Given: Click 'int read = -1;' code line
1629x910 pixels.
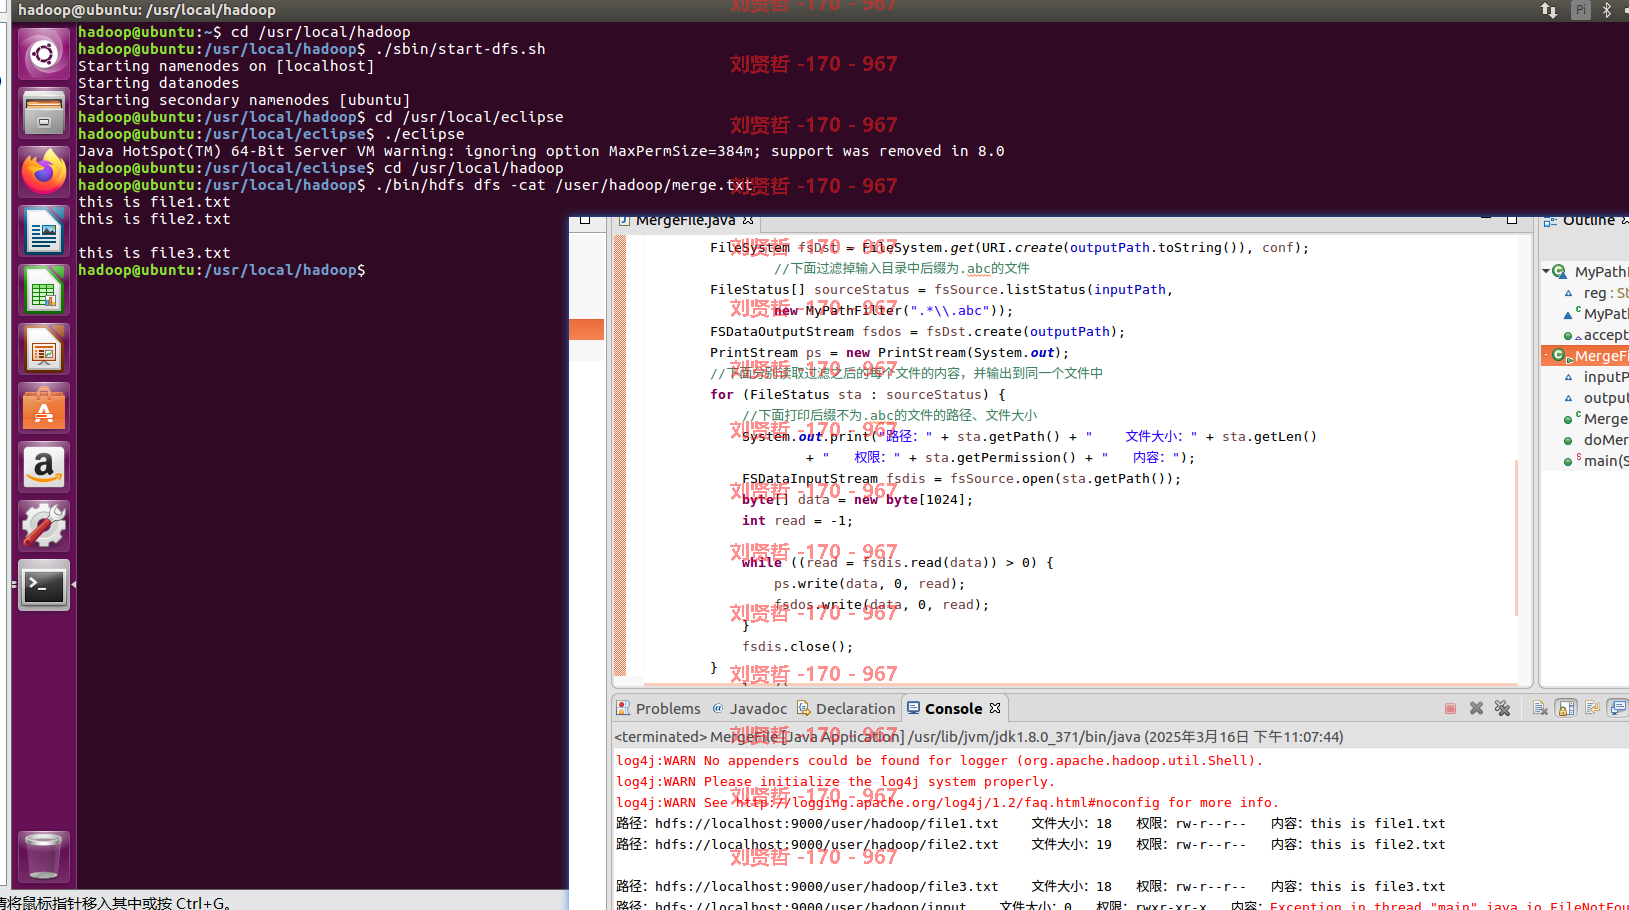Looking at the screenshot, I should [798, 521].
